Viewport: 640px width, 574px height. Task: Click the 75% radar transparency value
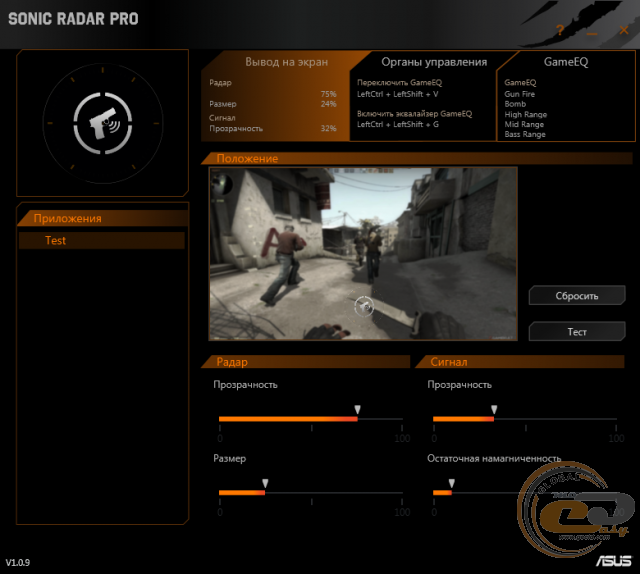click(328, 94)
